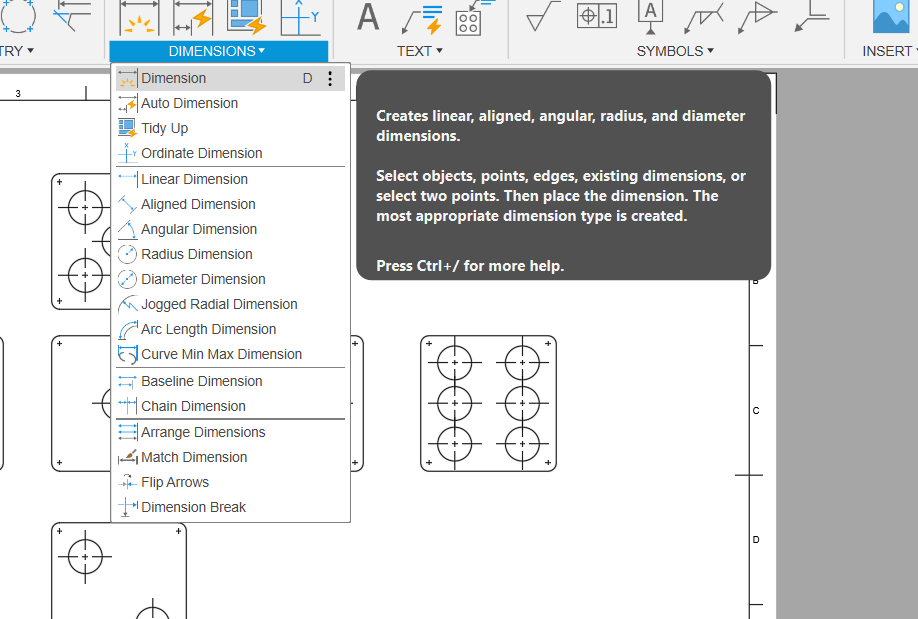This screenshot has width=918, height=619.
Task: Select the Leader text toolbar icon
Action: pos(421,17)
